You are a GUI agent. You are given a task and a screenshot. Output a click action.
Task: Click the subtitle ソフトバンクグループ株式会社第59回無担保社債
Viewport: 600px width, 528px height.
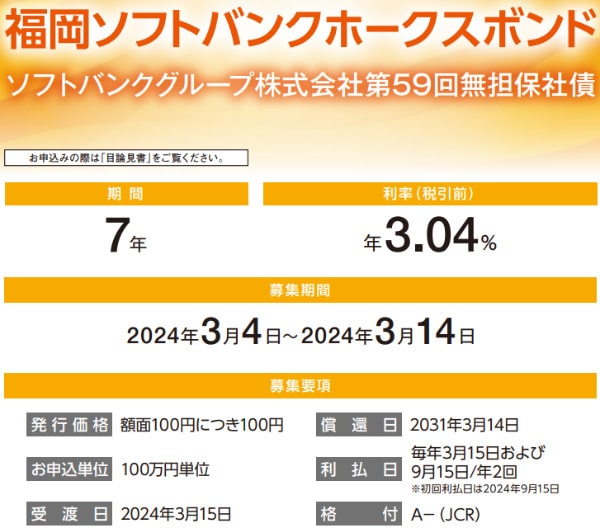coord(302,85)
